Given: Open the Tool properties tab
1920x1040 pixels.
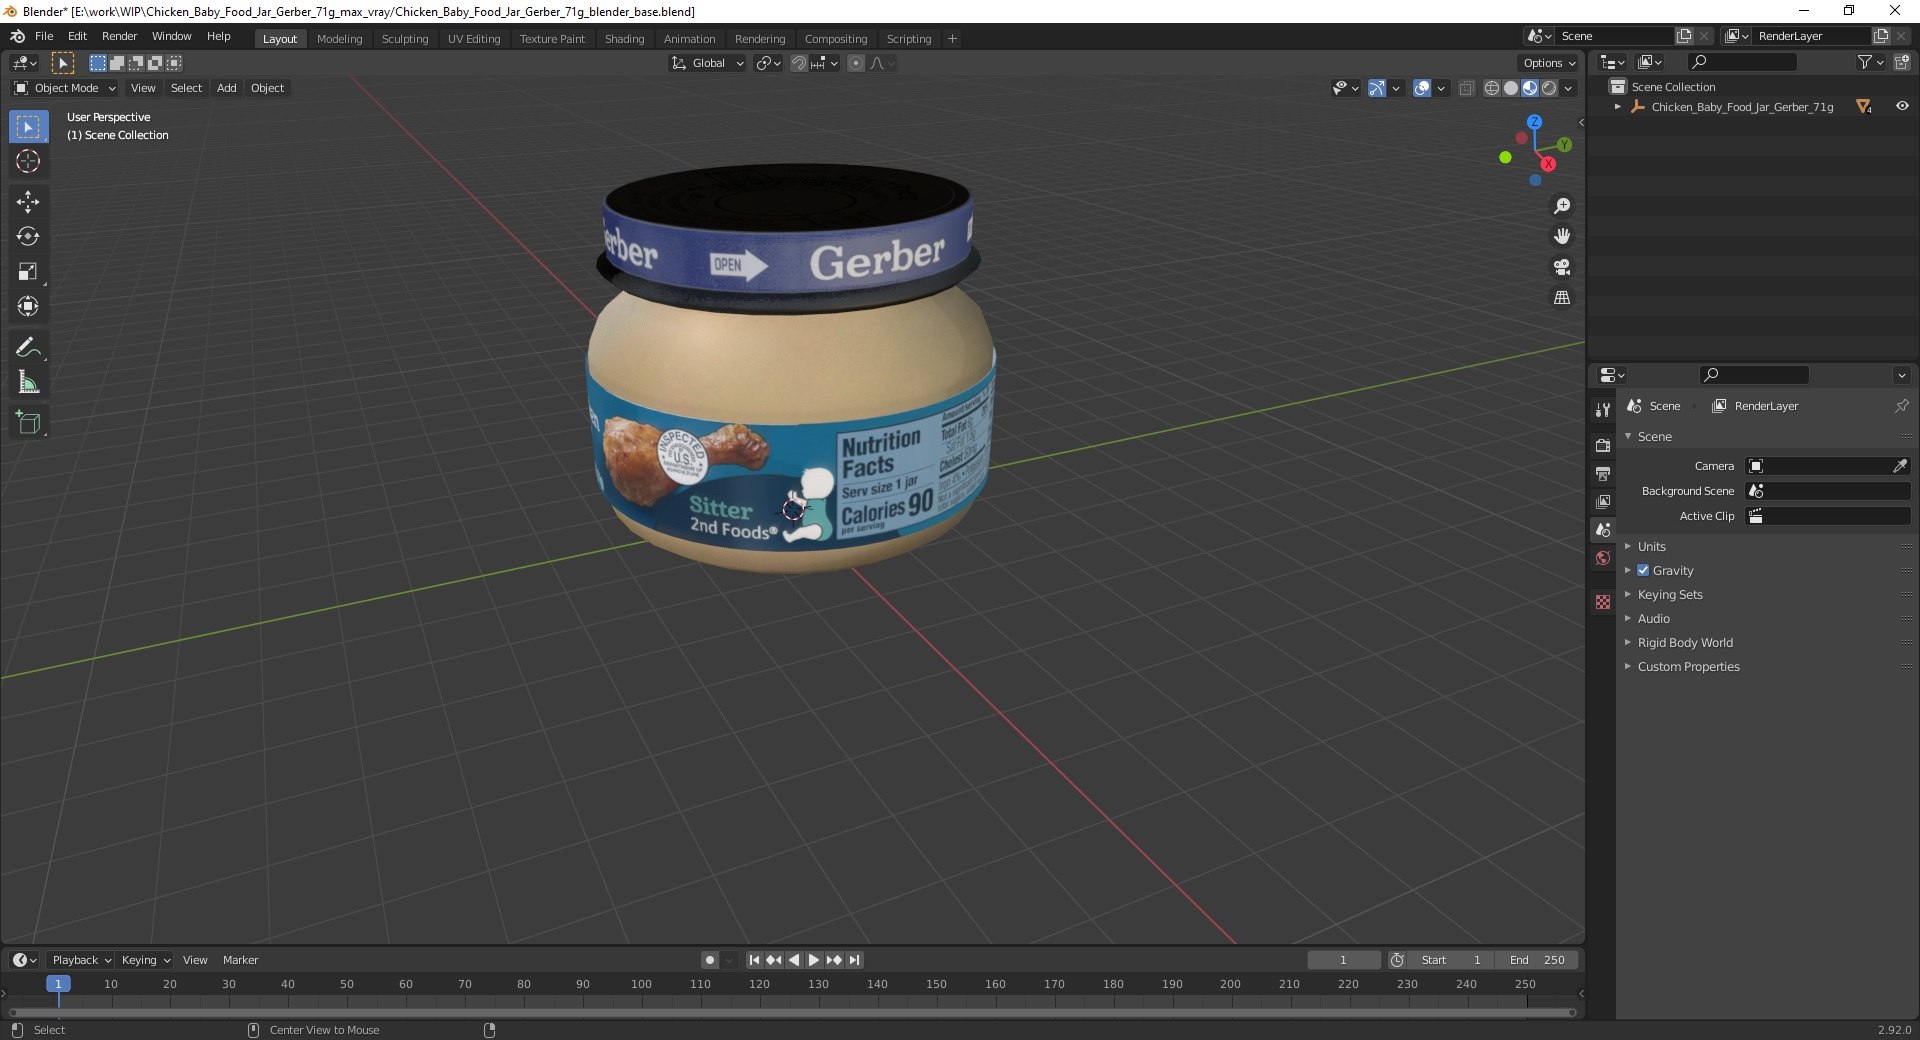Looking at the screenshot, I should 1603,410.
